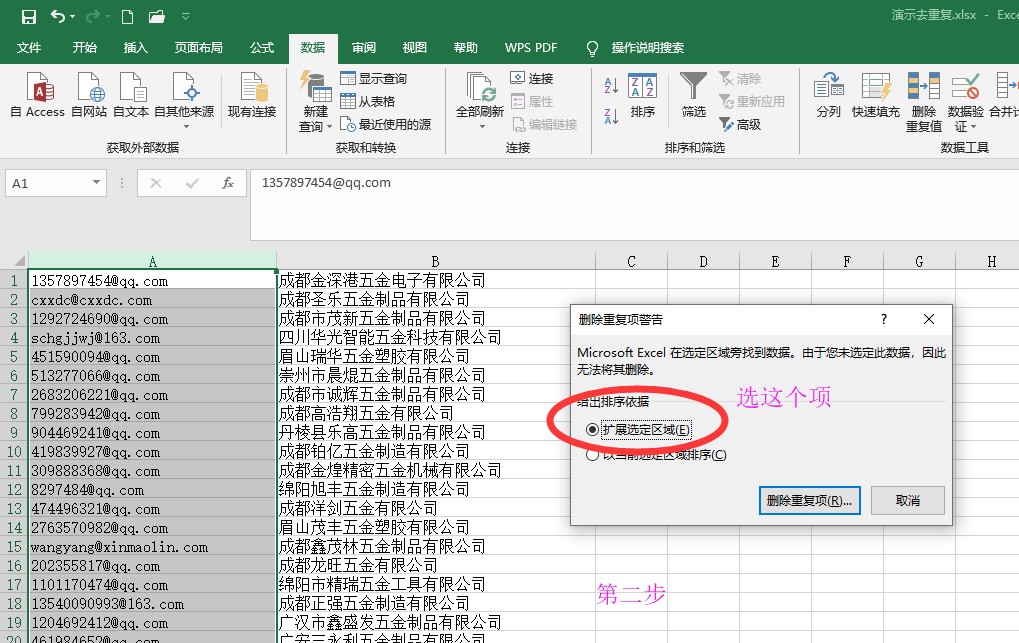Screen dimensions: 1019x643
Task: Open the 连接 connections button
Action: click(532, 79)
